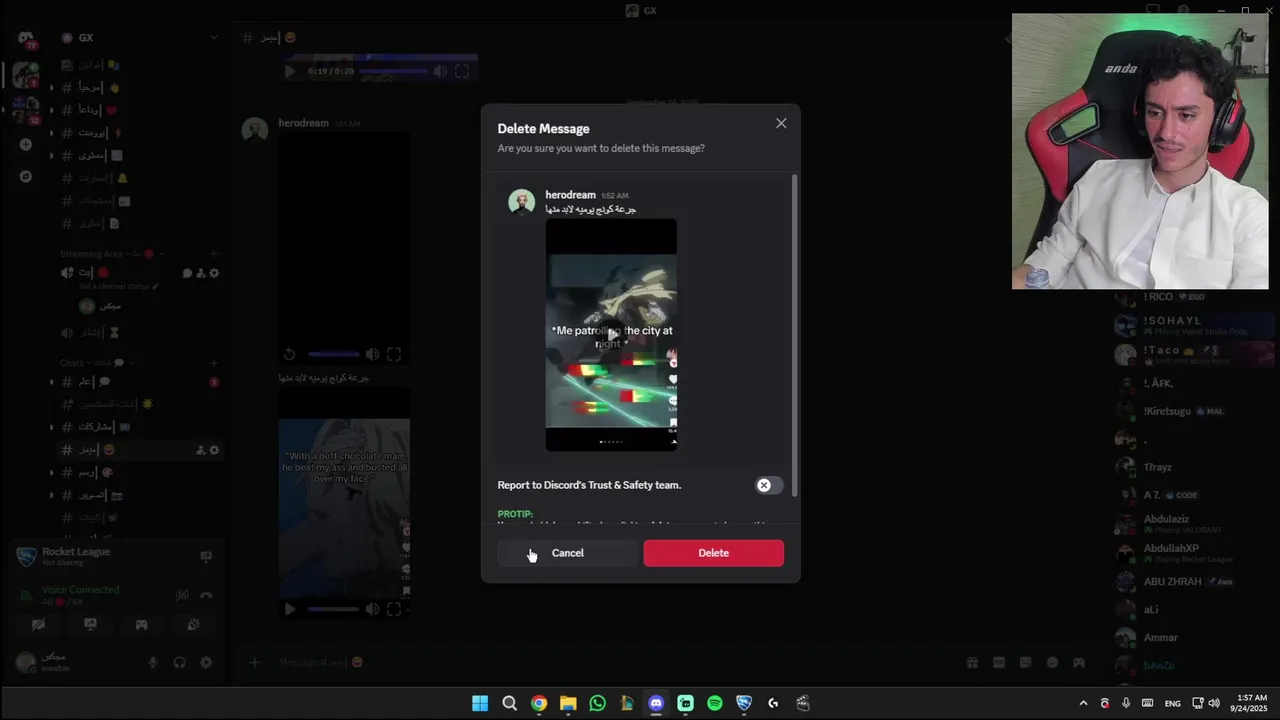The height and width of the screenshot is (720, 1280).
Task: Click the Cancel button
Action: (567, 553)
